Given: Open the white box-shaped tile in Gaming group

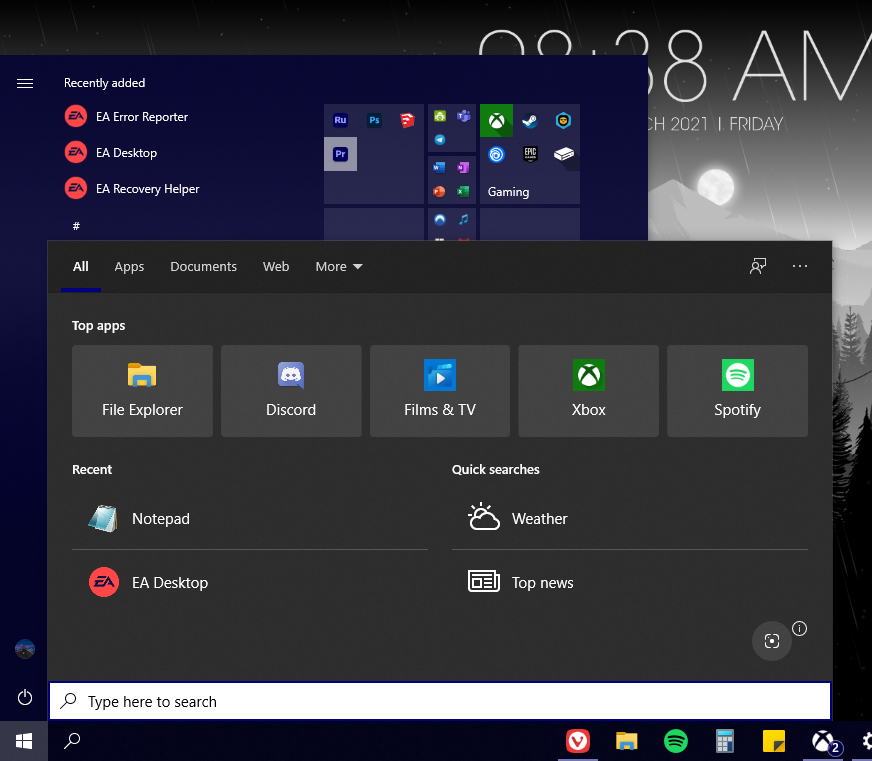Looking at the screenshot, I should (563, 154).
